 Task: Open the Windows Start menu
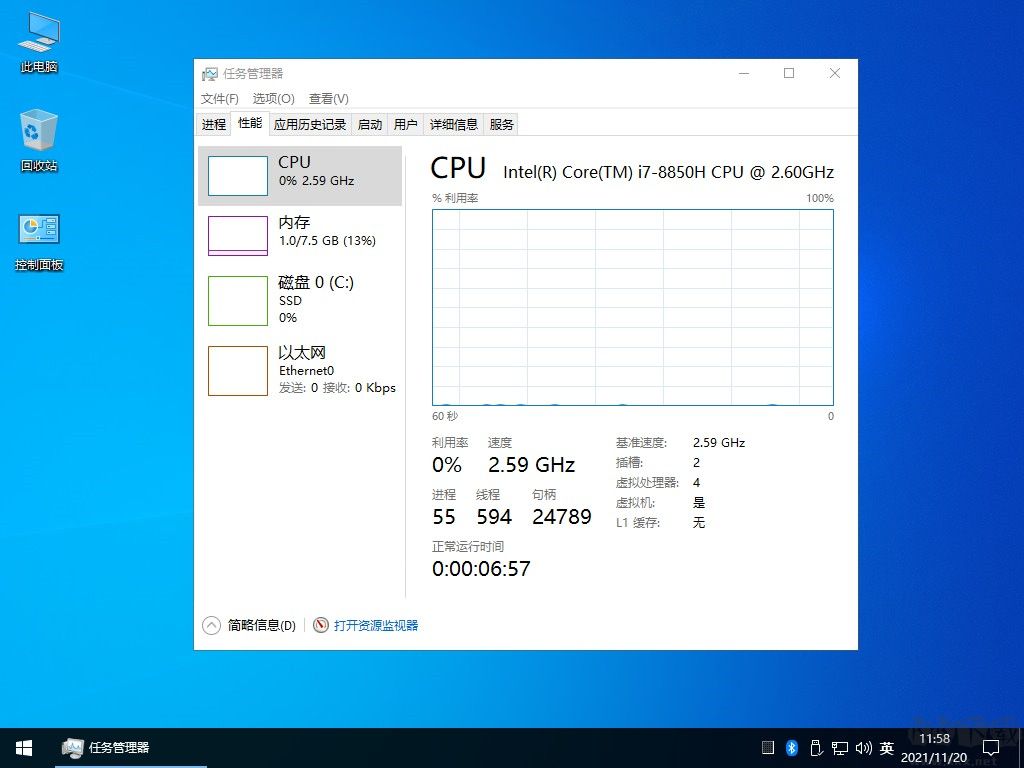tap(23, 747)
